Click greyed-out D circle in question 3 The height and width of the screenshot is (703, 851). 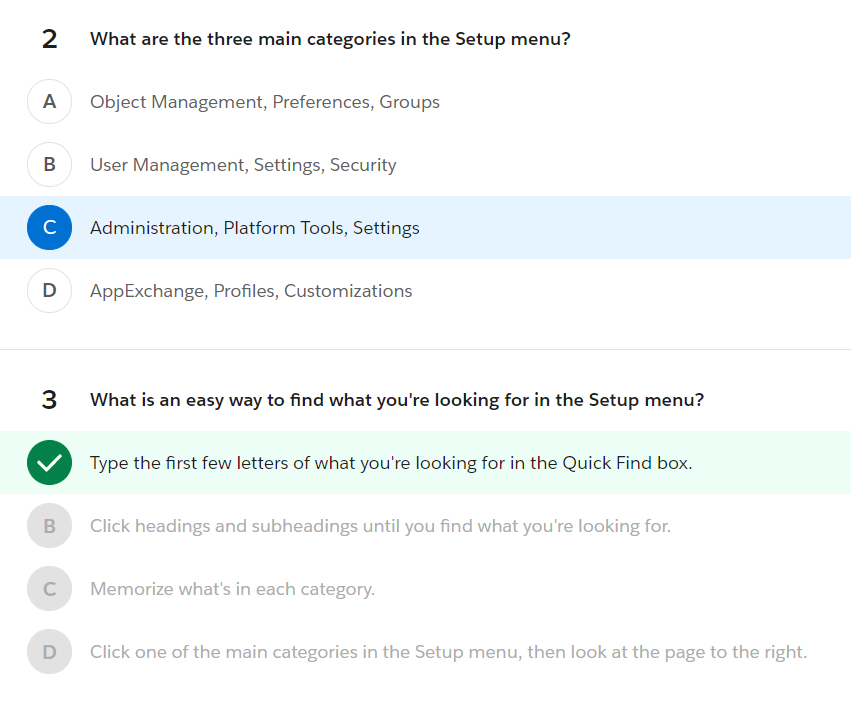pos(49,651)
